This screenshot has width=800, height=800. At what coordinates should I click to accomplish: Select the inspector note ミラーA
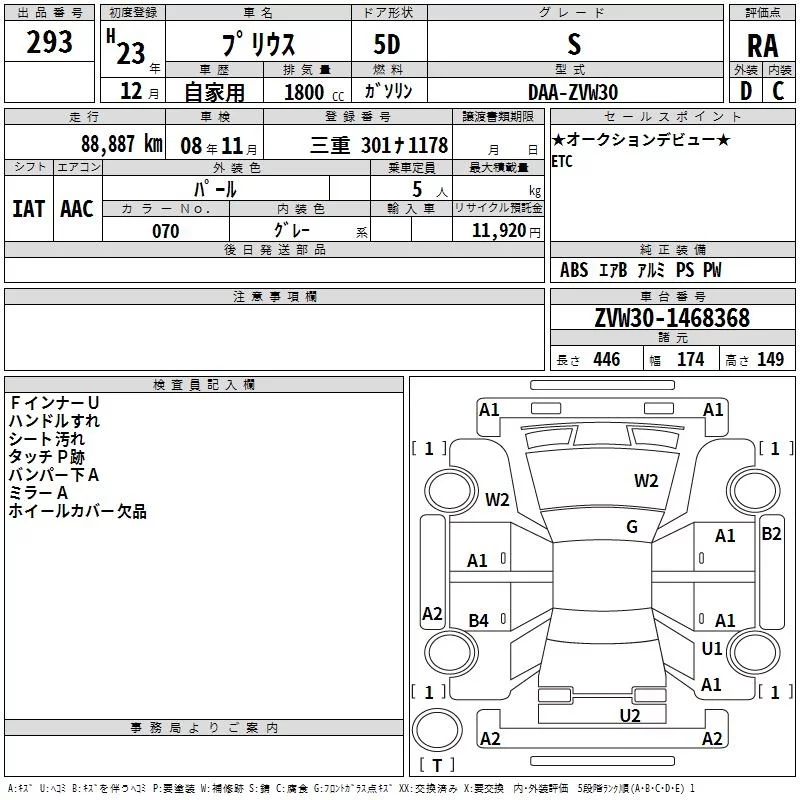[x=38, y=493]
